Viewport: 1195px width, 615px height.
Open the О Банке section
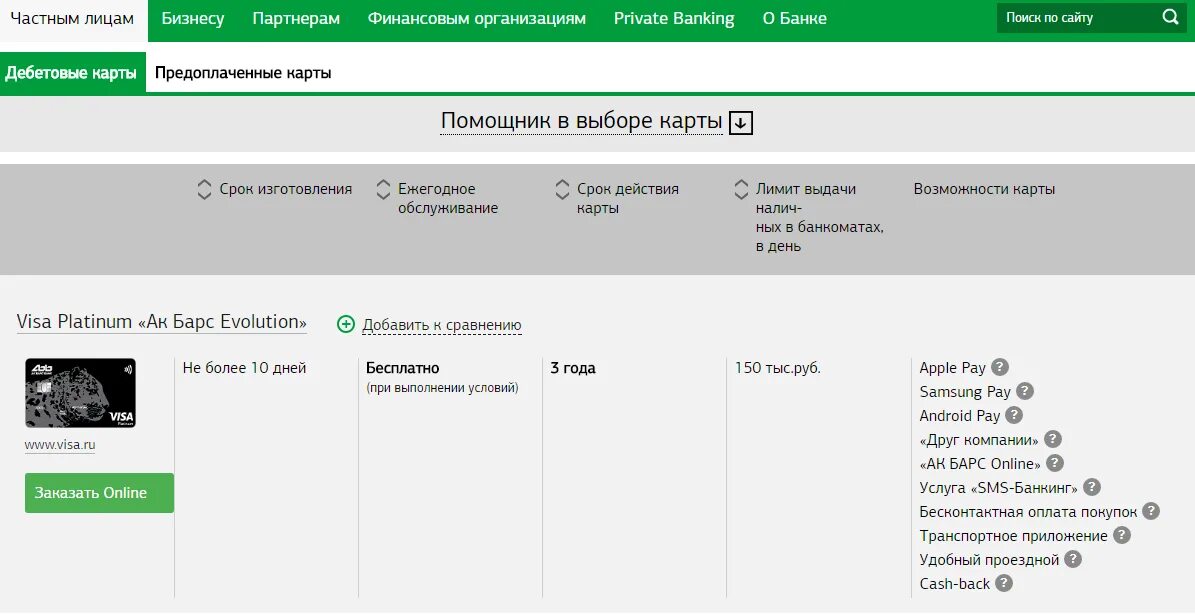coord(794,19)
